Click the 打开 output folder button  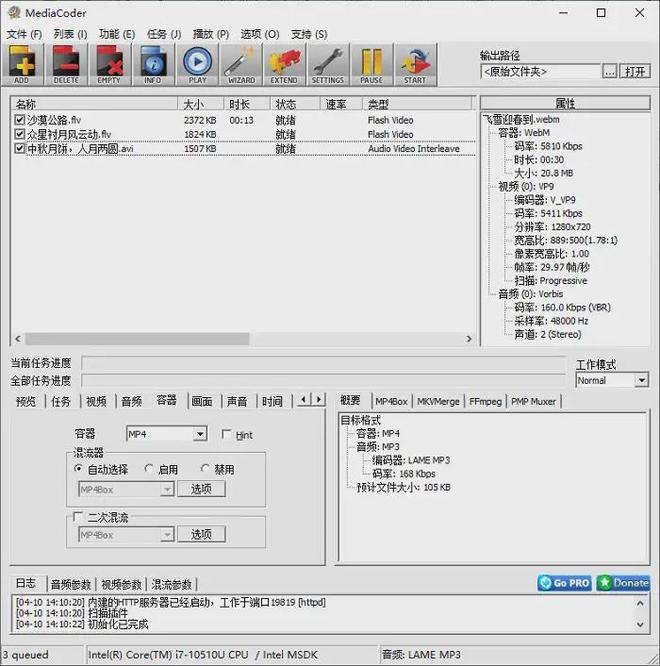(x=635, y=71)
